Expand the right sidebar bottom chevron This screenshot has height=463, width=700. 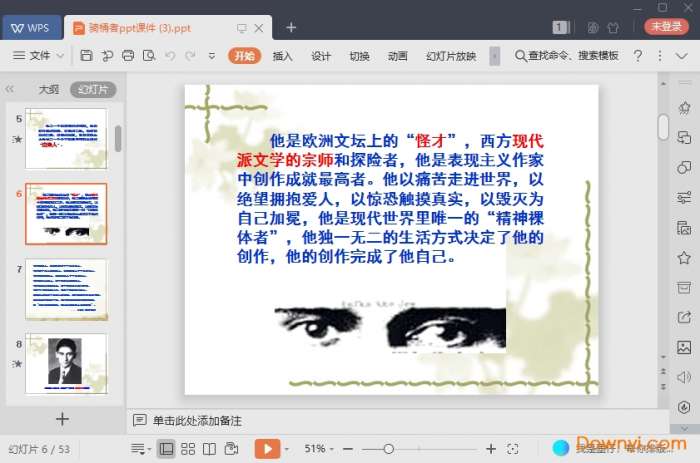[x=684, y=429]
